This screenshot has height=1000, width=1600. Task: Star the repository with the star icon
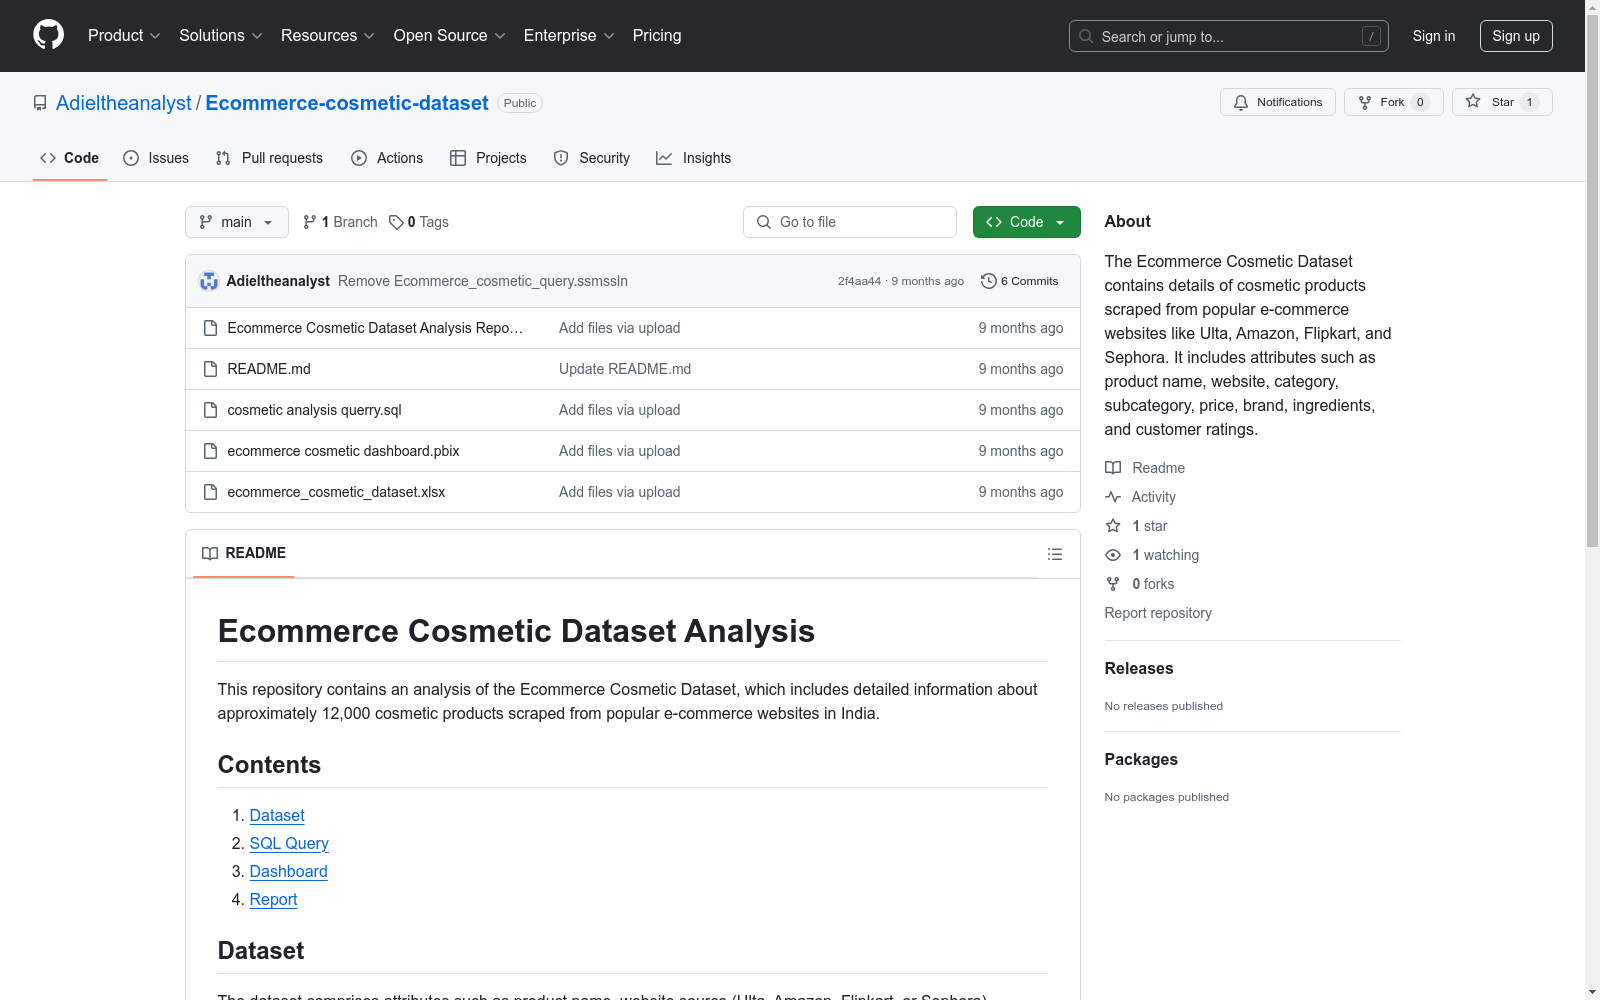(x=1473, y=101)
